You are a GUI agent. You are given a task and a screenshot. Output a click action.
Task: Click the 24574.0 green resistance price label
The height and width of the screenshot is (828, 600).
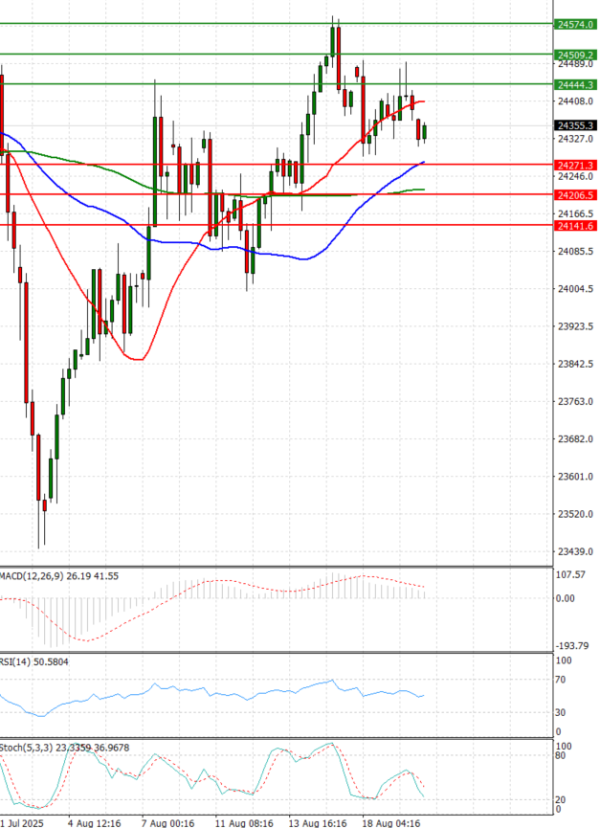coord(575,23)
